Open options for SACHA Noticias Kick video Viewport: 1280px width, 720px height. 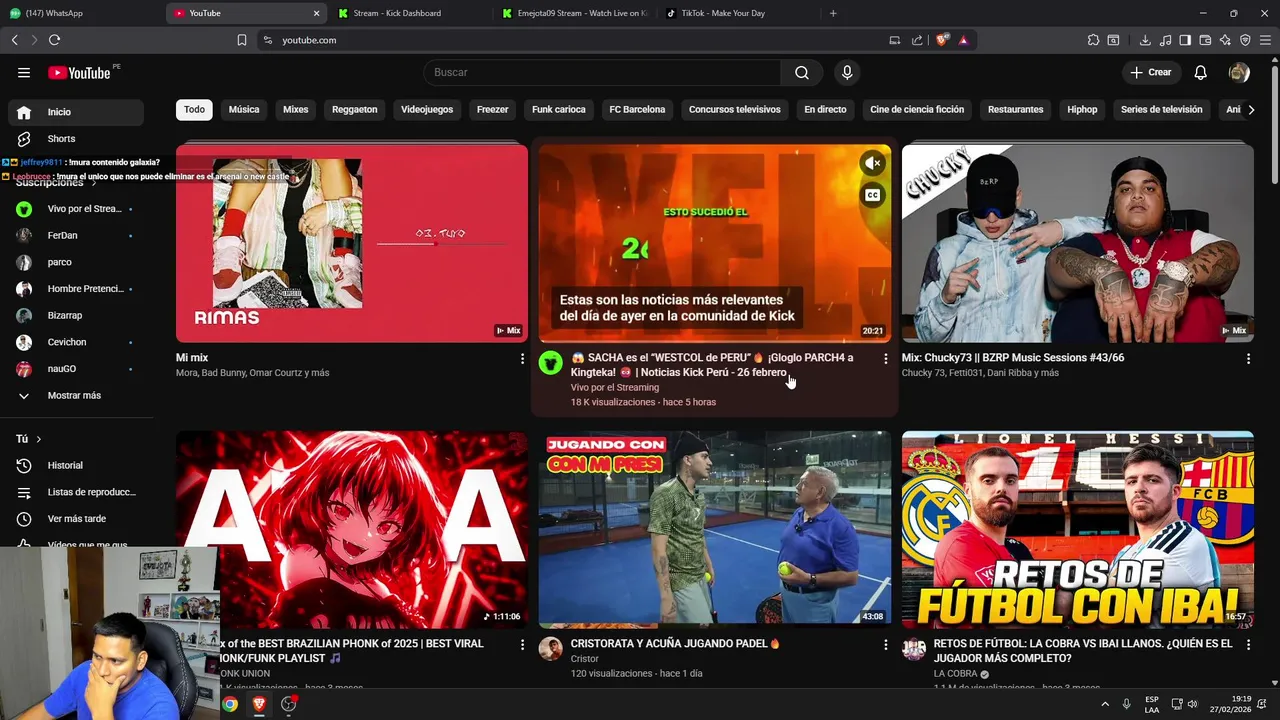point(885,358)
